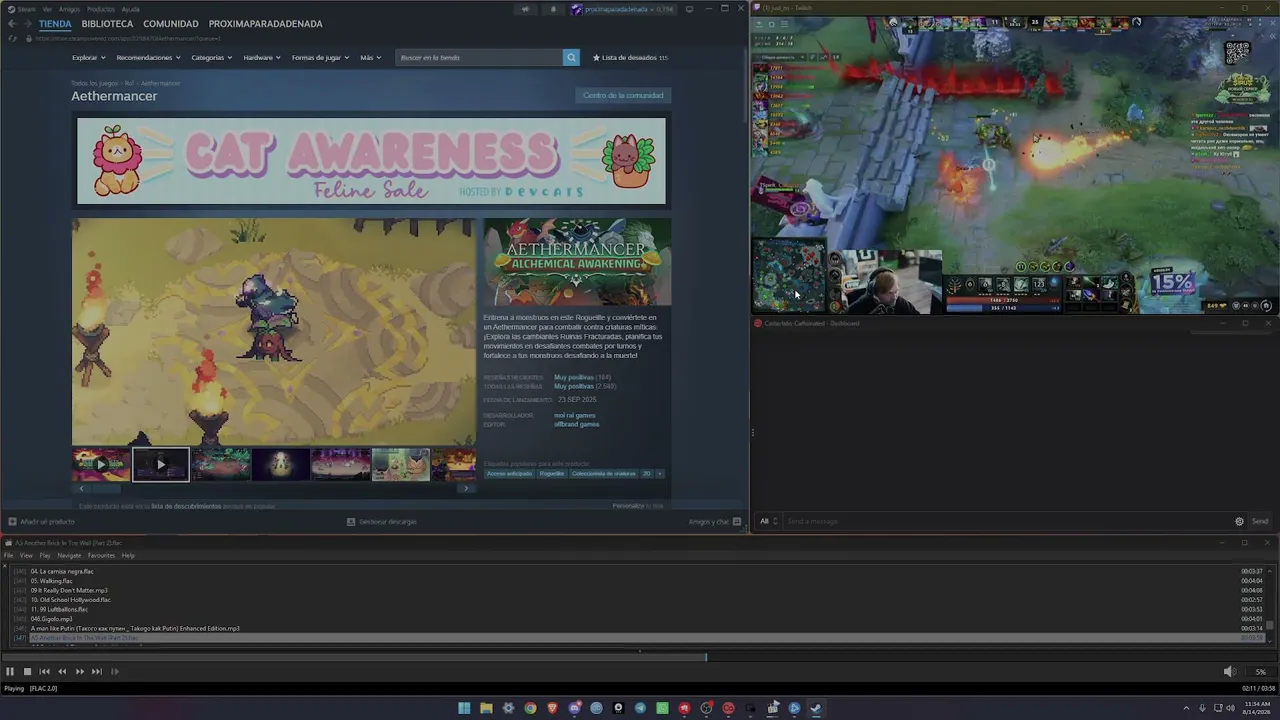Open File Explorer from the taskbar

coord(486,708)
